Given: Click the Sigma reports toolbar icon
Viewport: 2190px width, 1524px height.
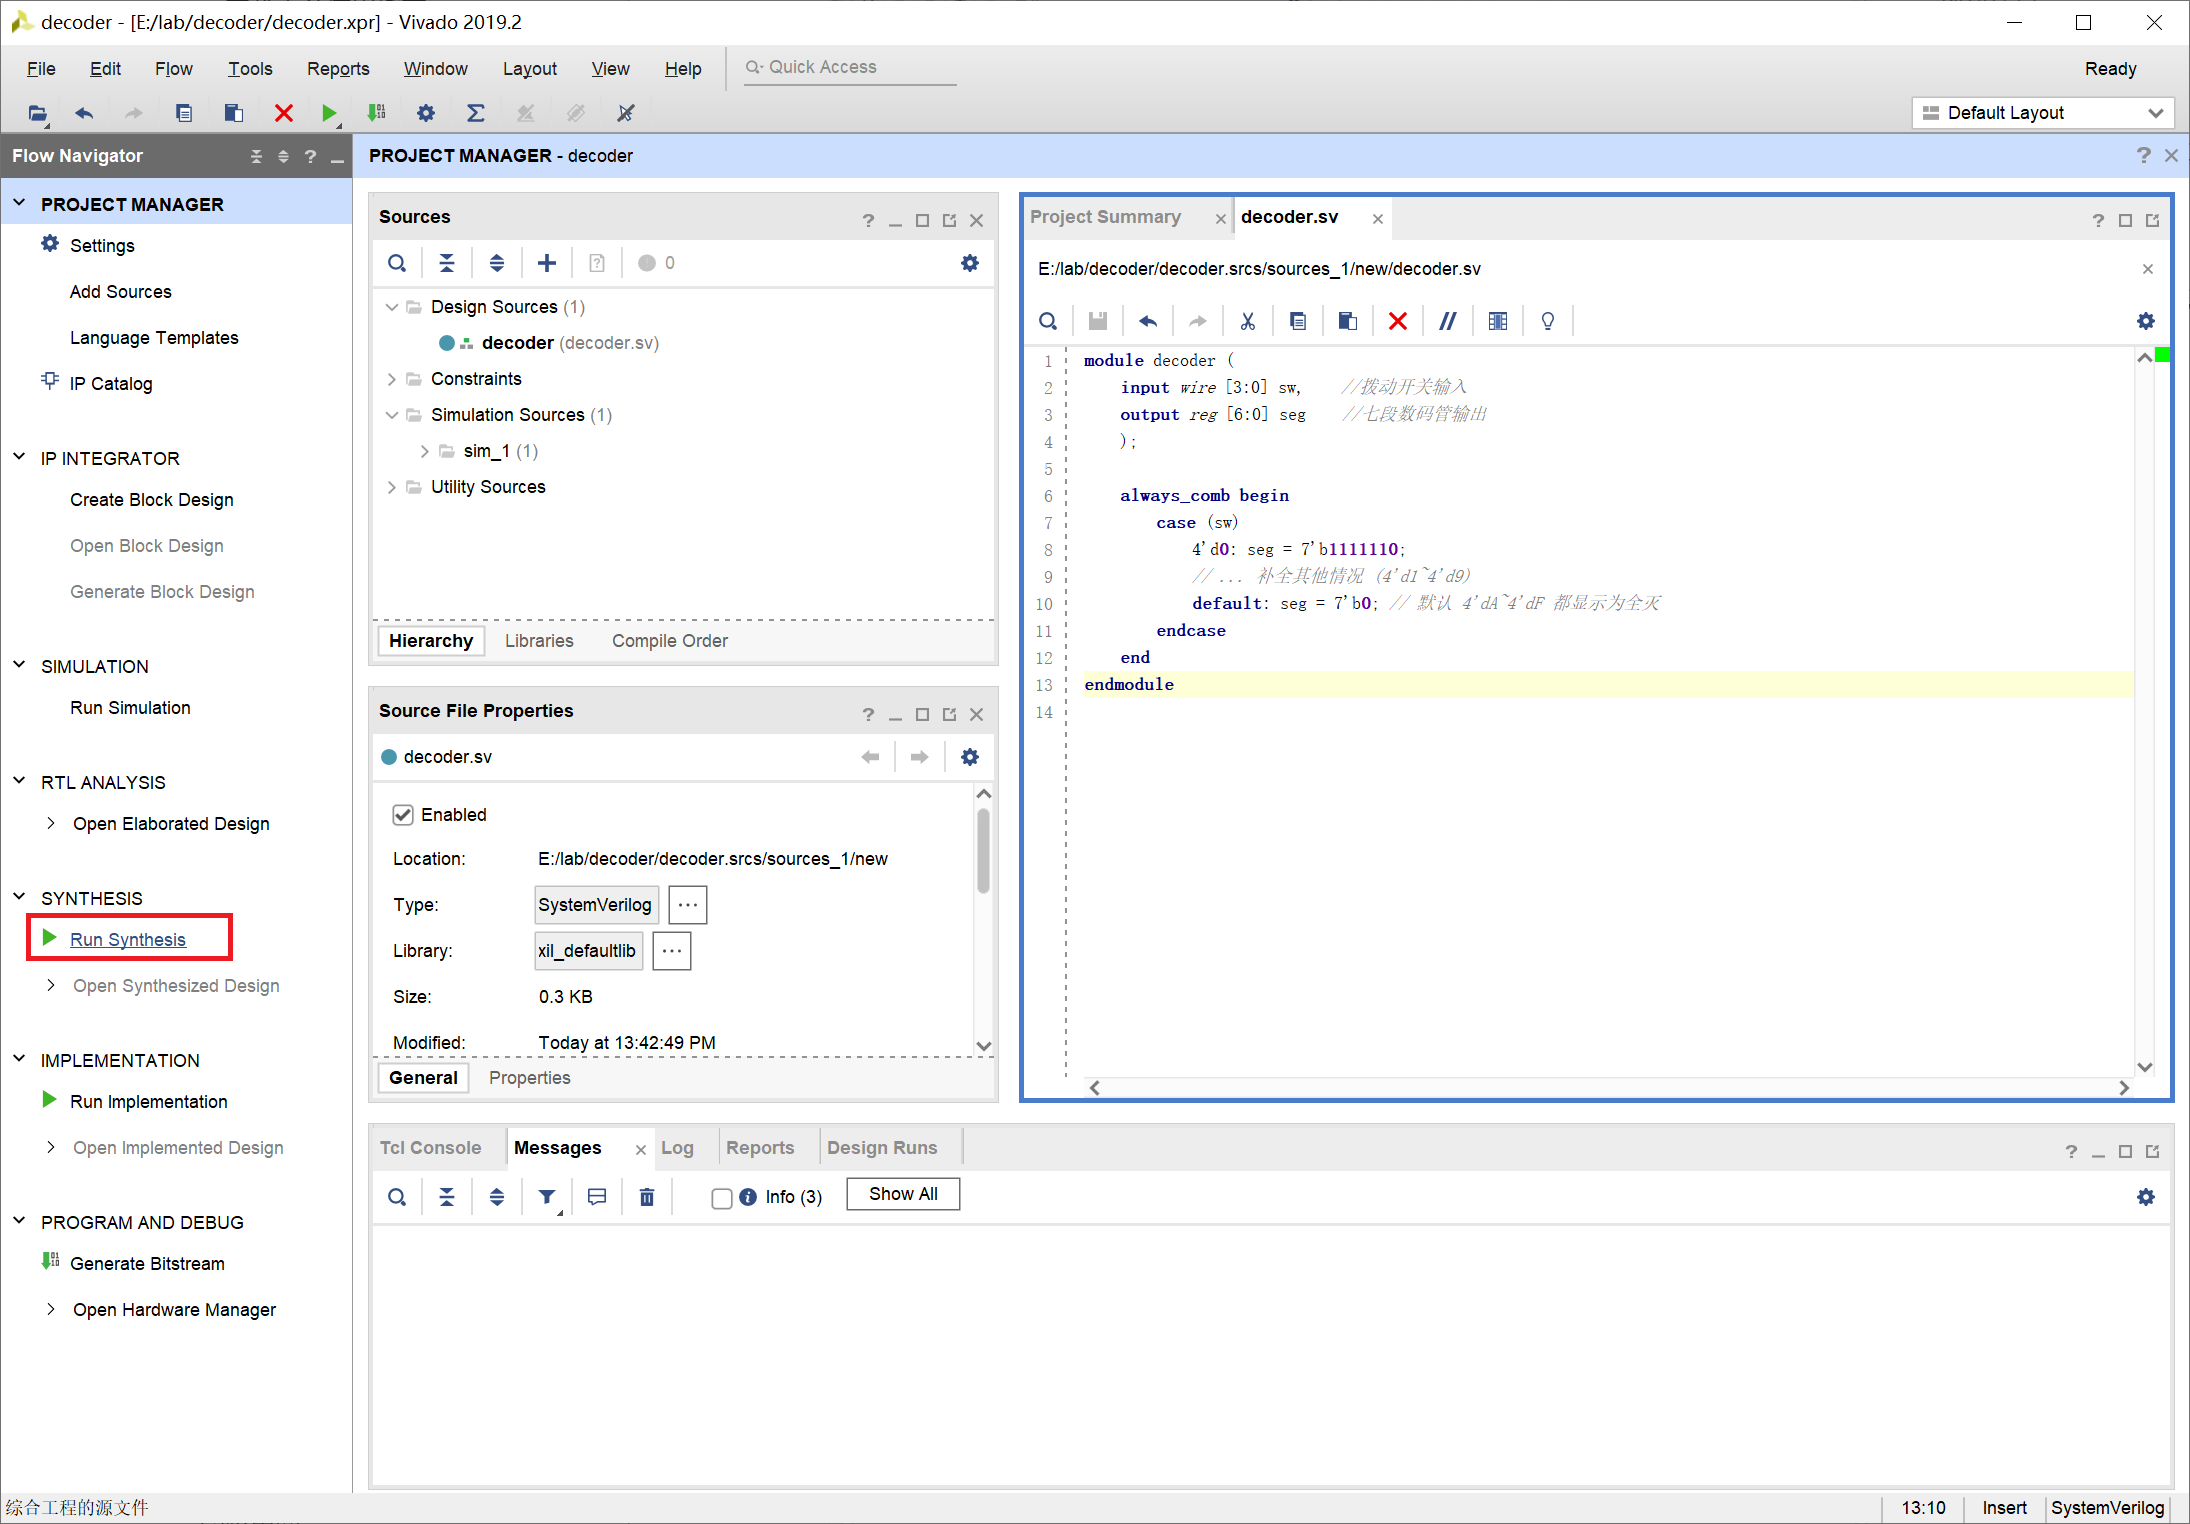Looking at the screenshot, I should [475, 113].
